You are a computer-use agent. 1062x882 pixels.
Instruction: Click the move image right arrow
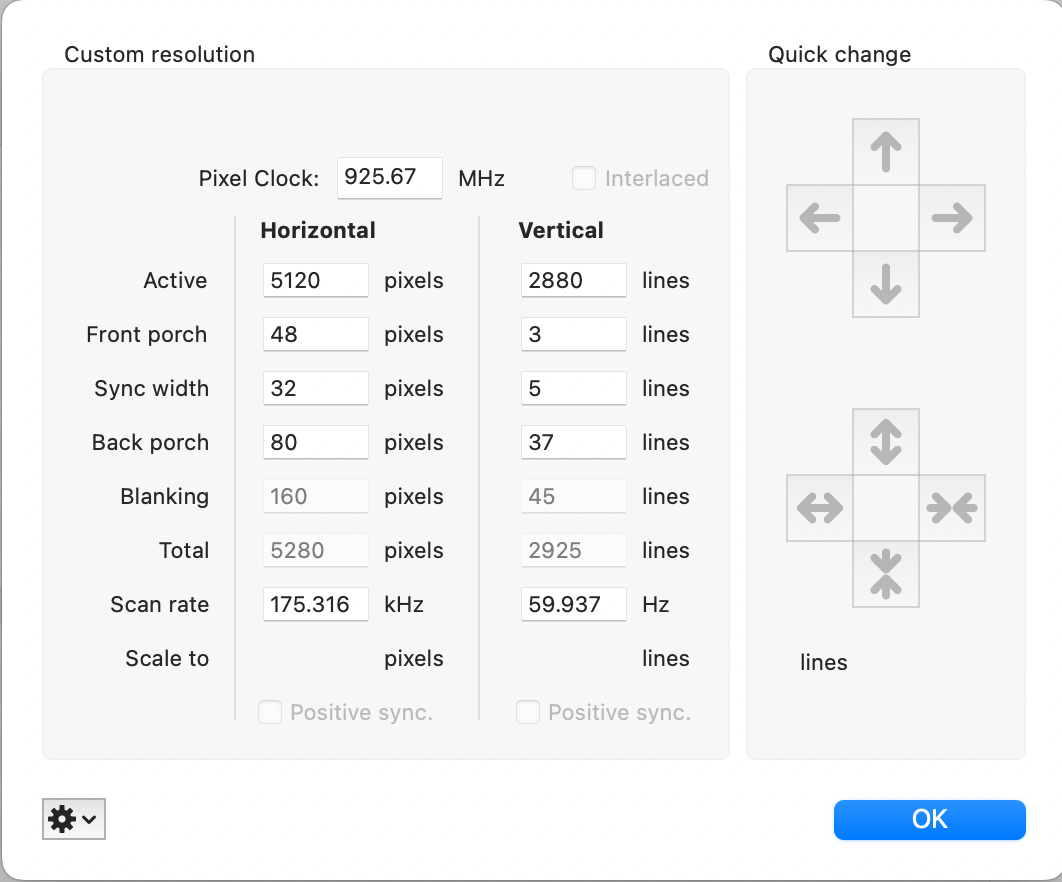point(951,218)
